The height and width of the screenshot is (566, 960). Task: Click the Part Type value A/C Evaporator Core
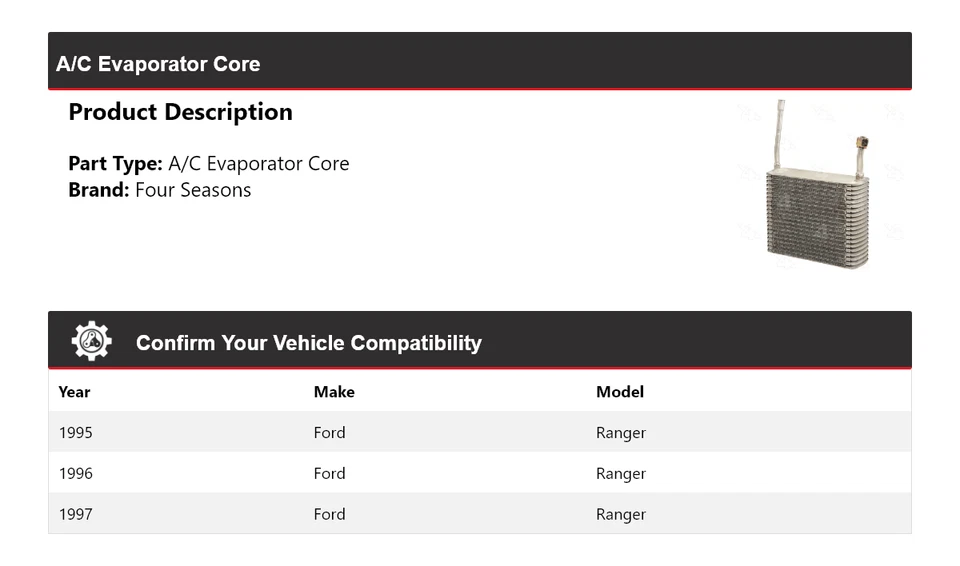pyautogui.click(x=259, y=164)
